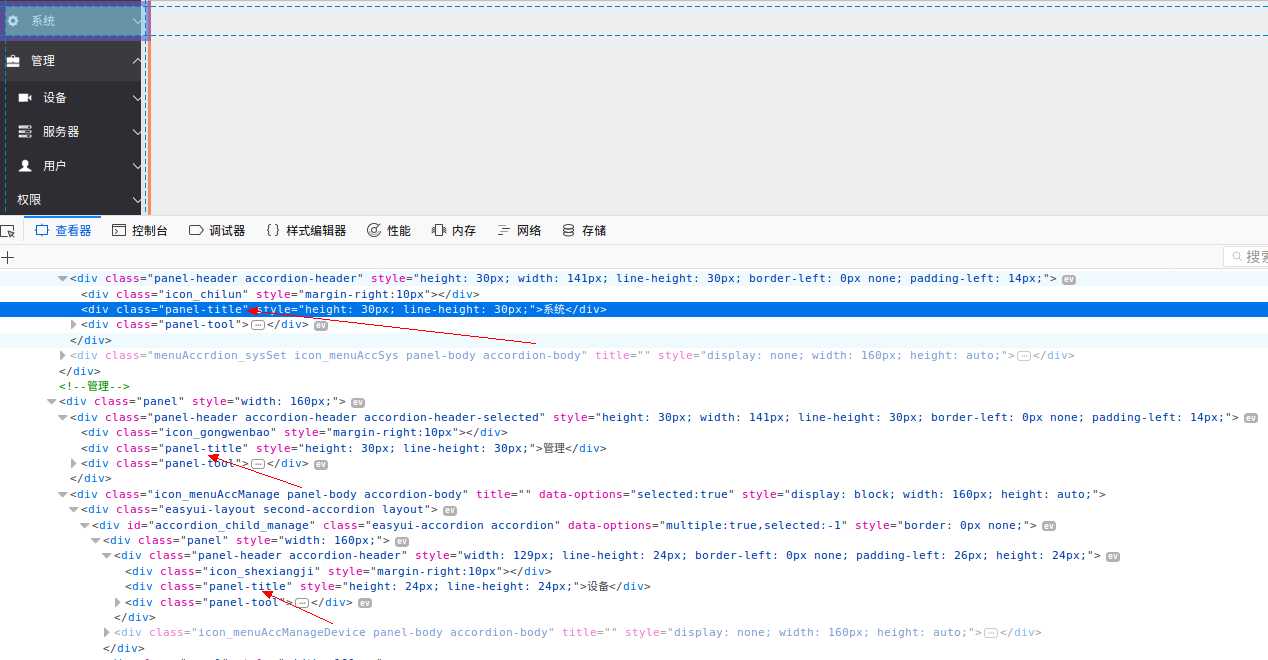Viewport: 1268px width, 660px height.
Task: Switch to the 控制台 console tab
Action: point(140,231)
